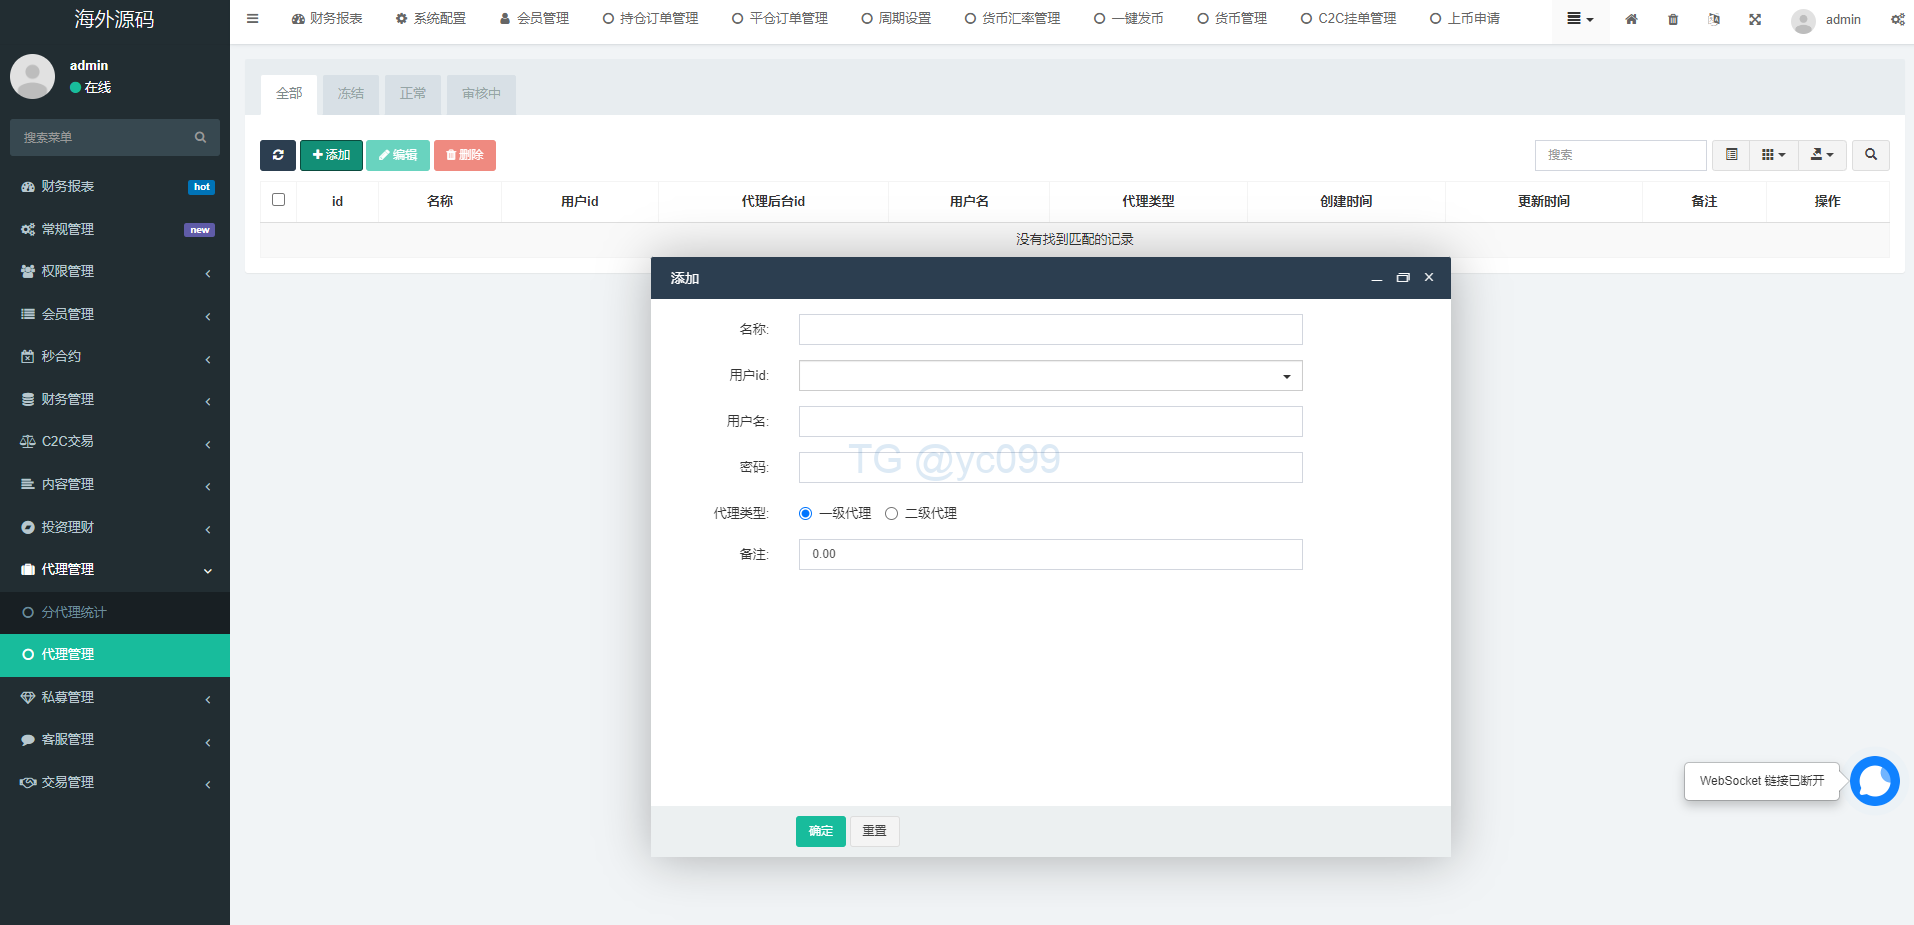
Task: Toggle sidebar with the hamburger menu icon
Action: pos(253,19)
